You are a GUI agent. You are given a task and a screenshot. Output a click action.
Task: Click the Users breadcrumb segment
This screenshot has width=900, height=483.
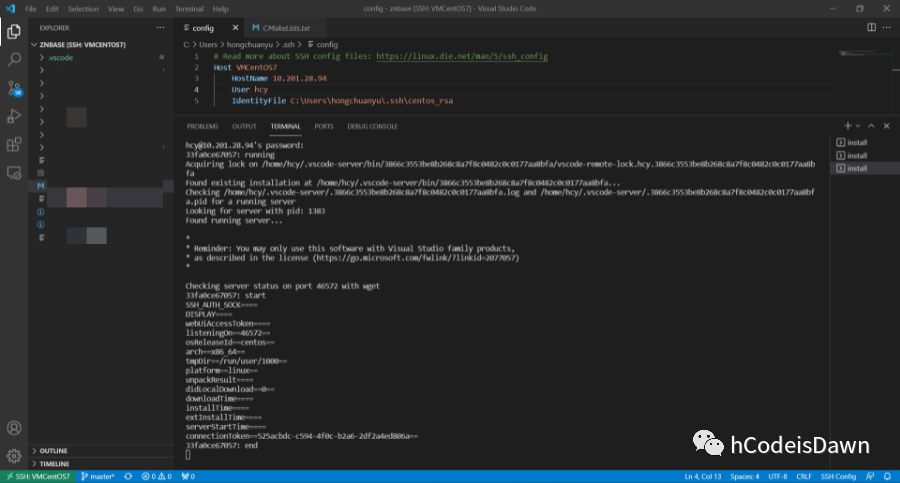pos(208,44)
